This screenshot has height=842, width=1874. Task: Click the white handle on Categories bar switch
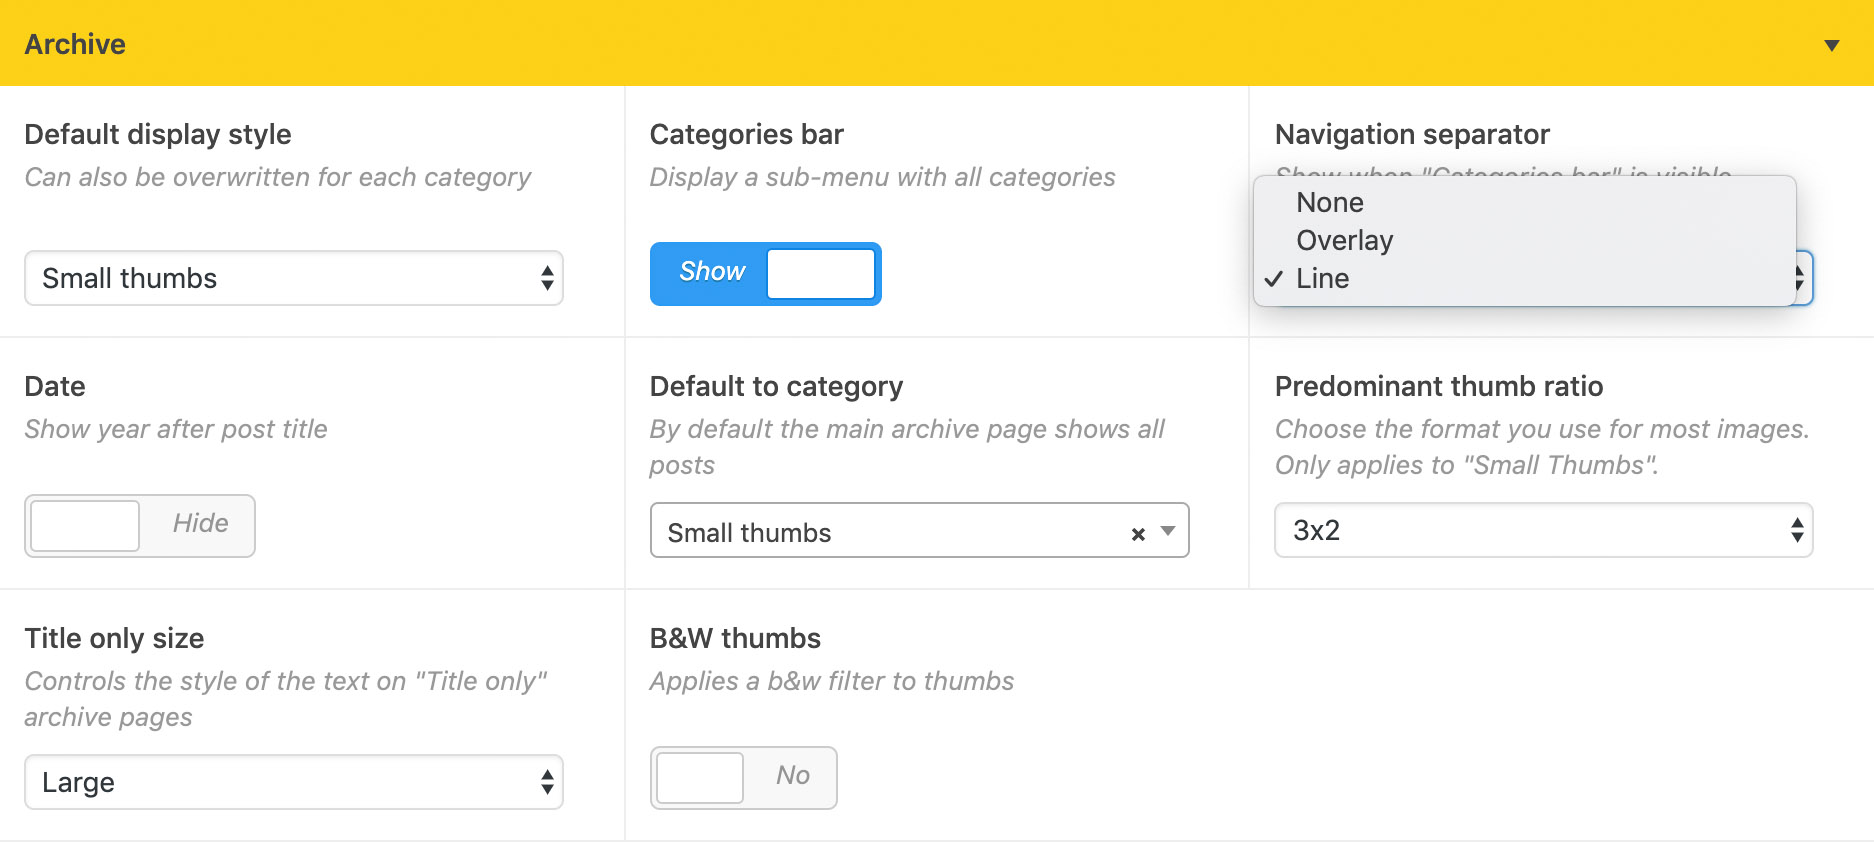pyautogui.click(x=820, y=273)
